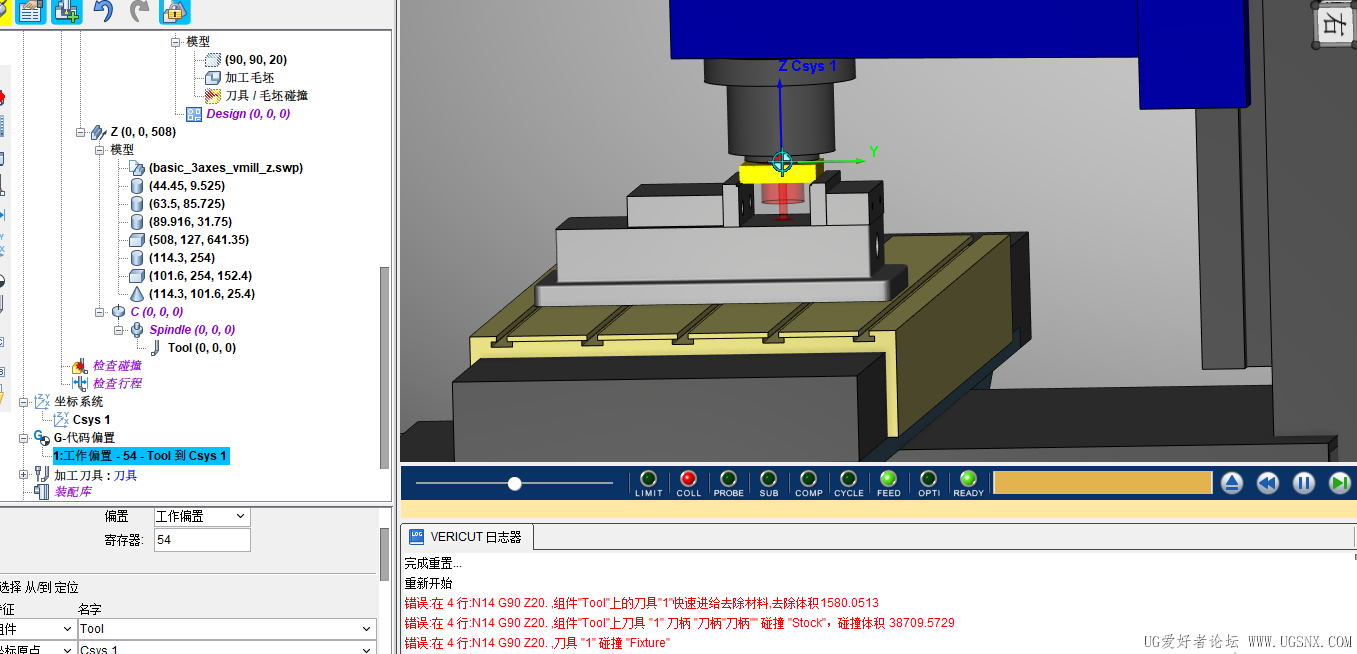Collapse the 坐标系统 coordinate systems node
The width and height of the screenshot is (1357, 654).
24,402
